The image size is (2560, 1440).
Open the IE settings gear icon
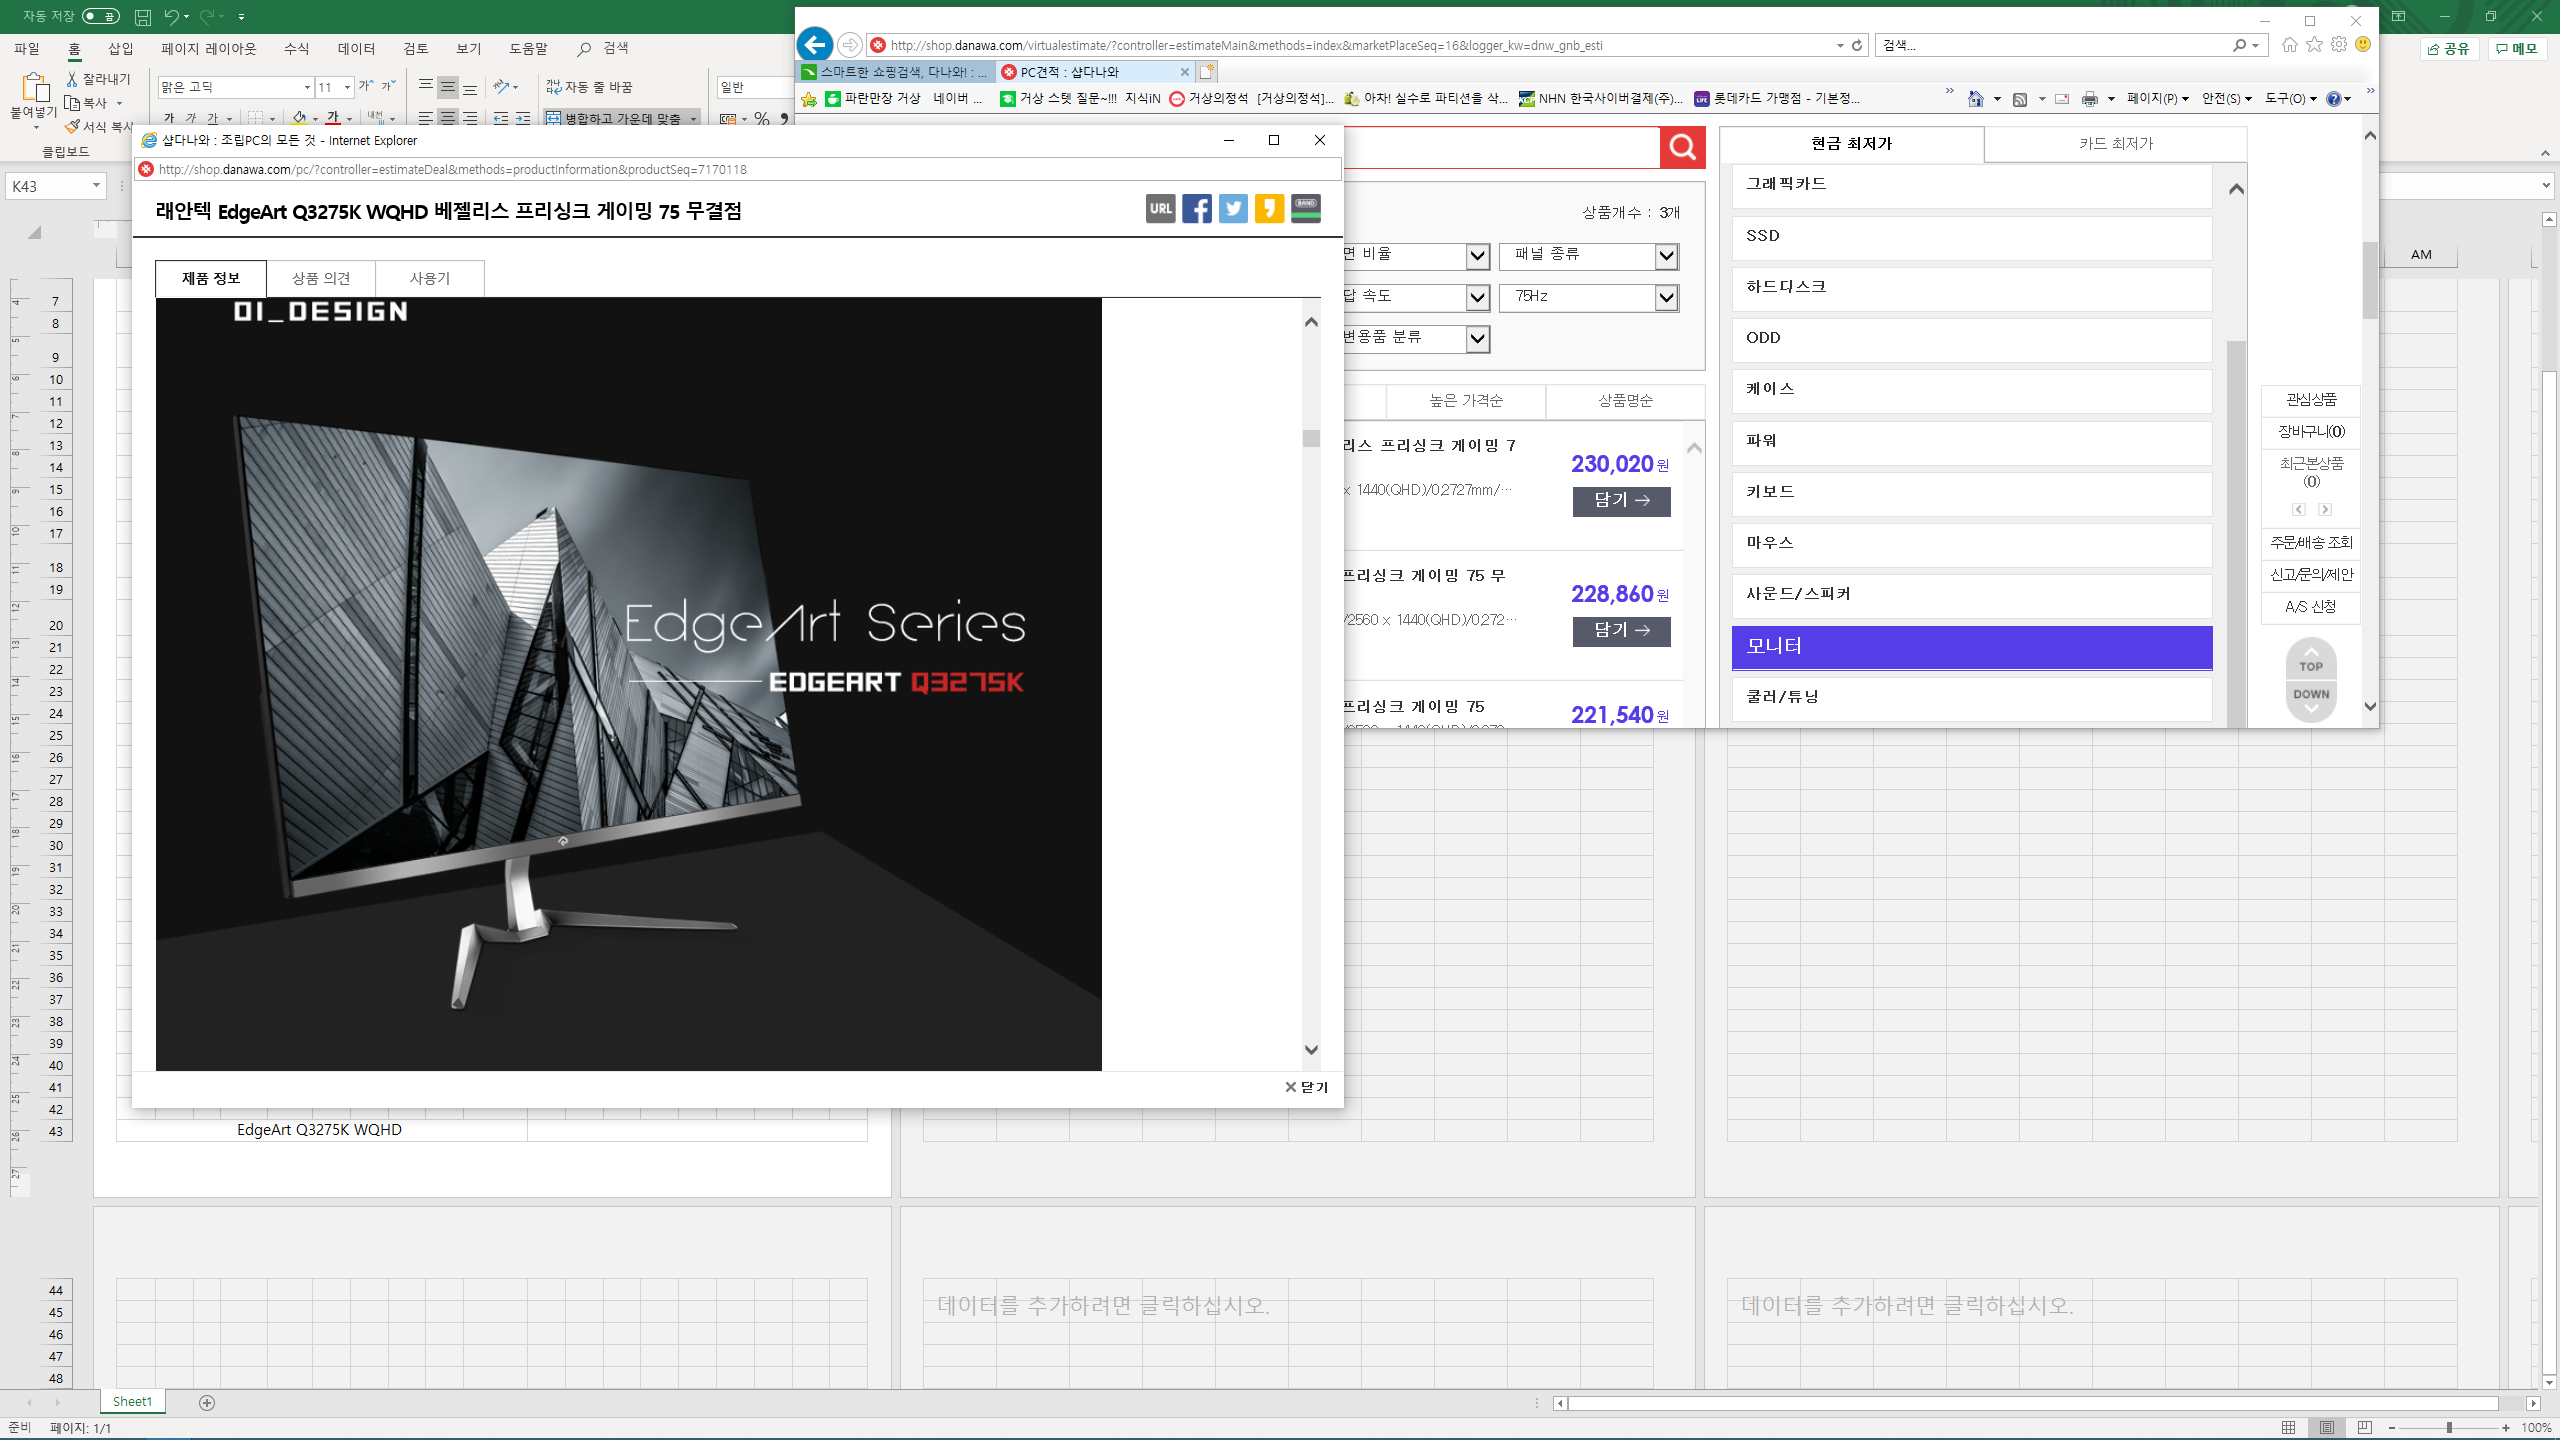(2338, 45)
